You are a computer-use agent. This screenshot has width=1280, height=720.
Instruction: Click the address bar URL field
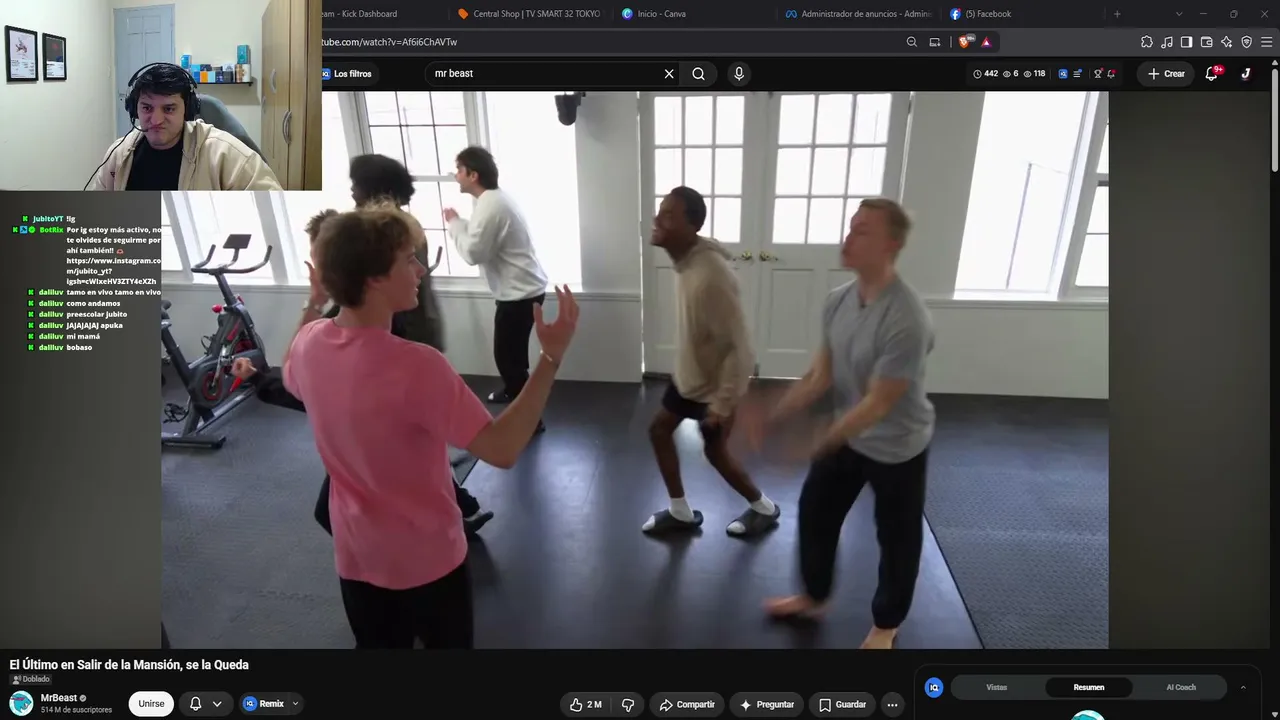tap(610, 42)
